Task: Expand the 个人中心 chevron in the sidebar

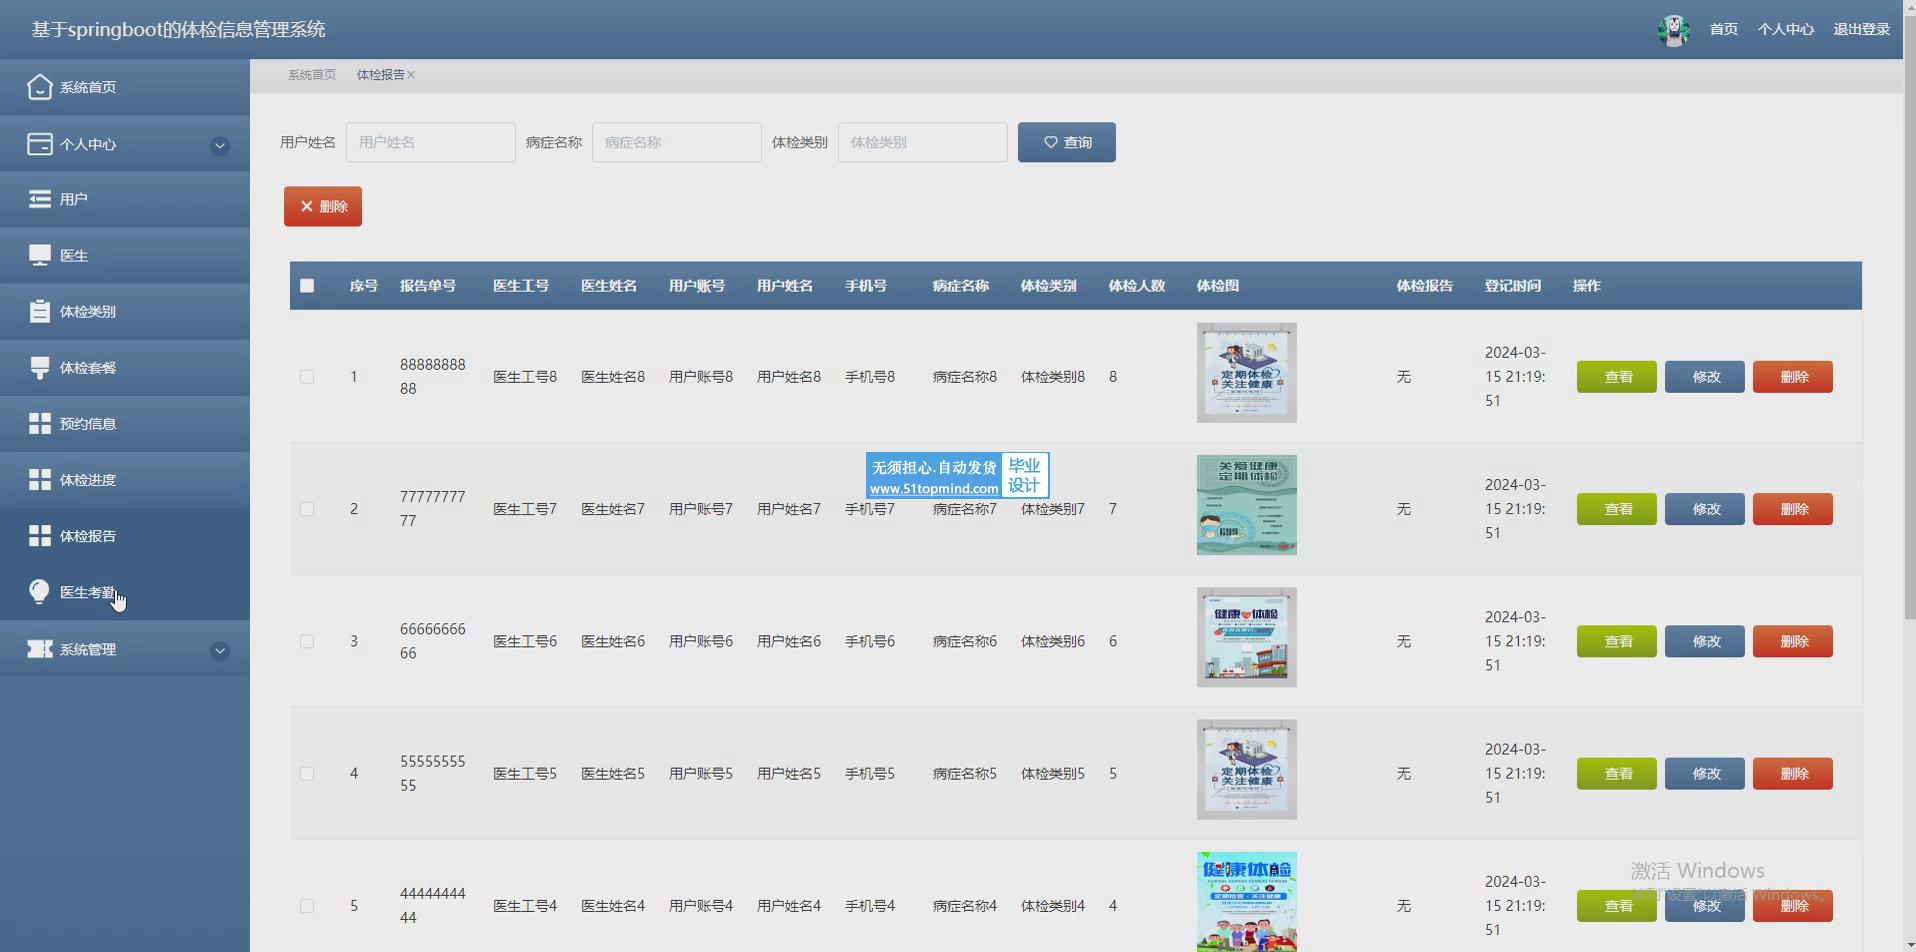Action: click(220, 146)
